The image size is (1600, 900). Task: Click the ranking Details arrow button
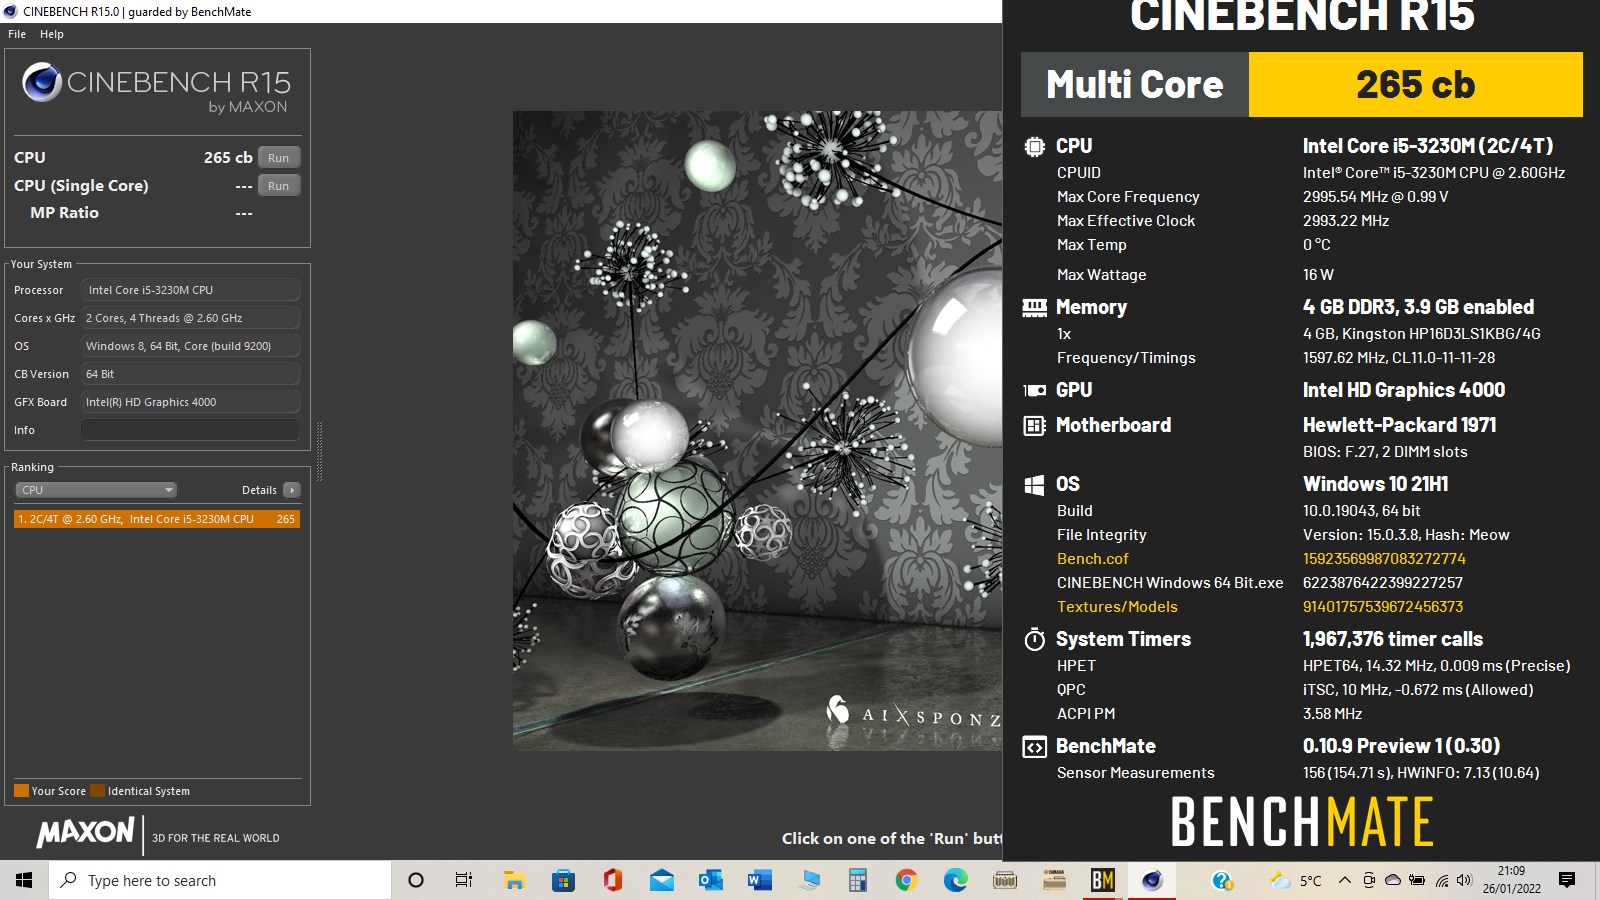point(291,490)
